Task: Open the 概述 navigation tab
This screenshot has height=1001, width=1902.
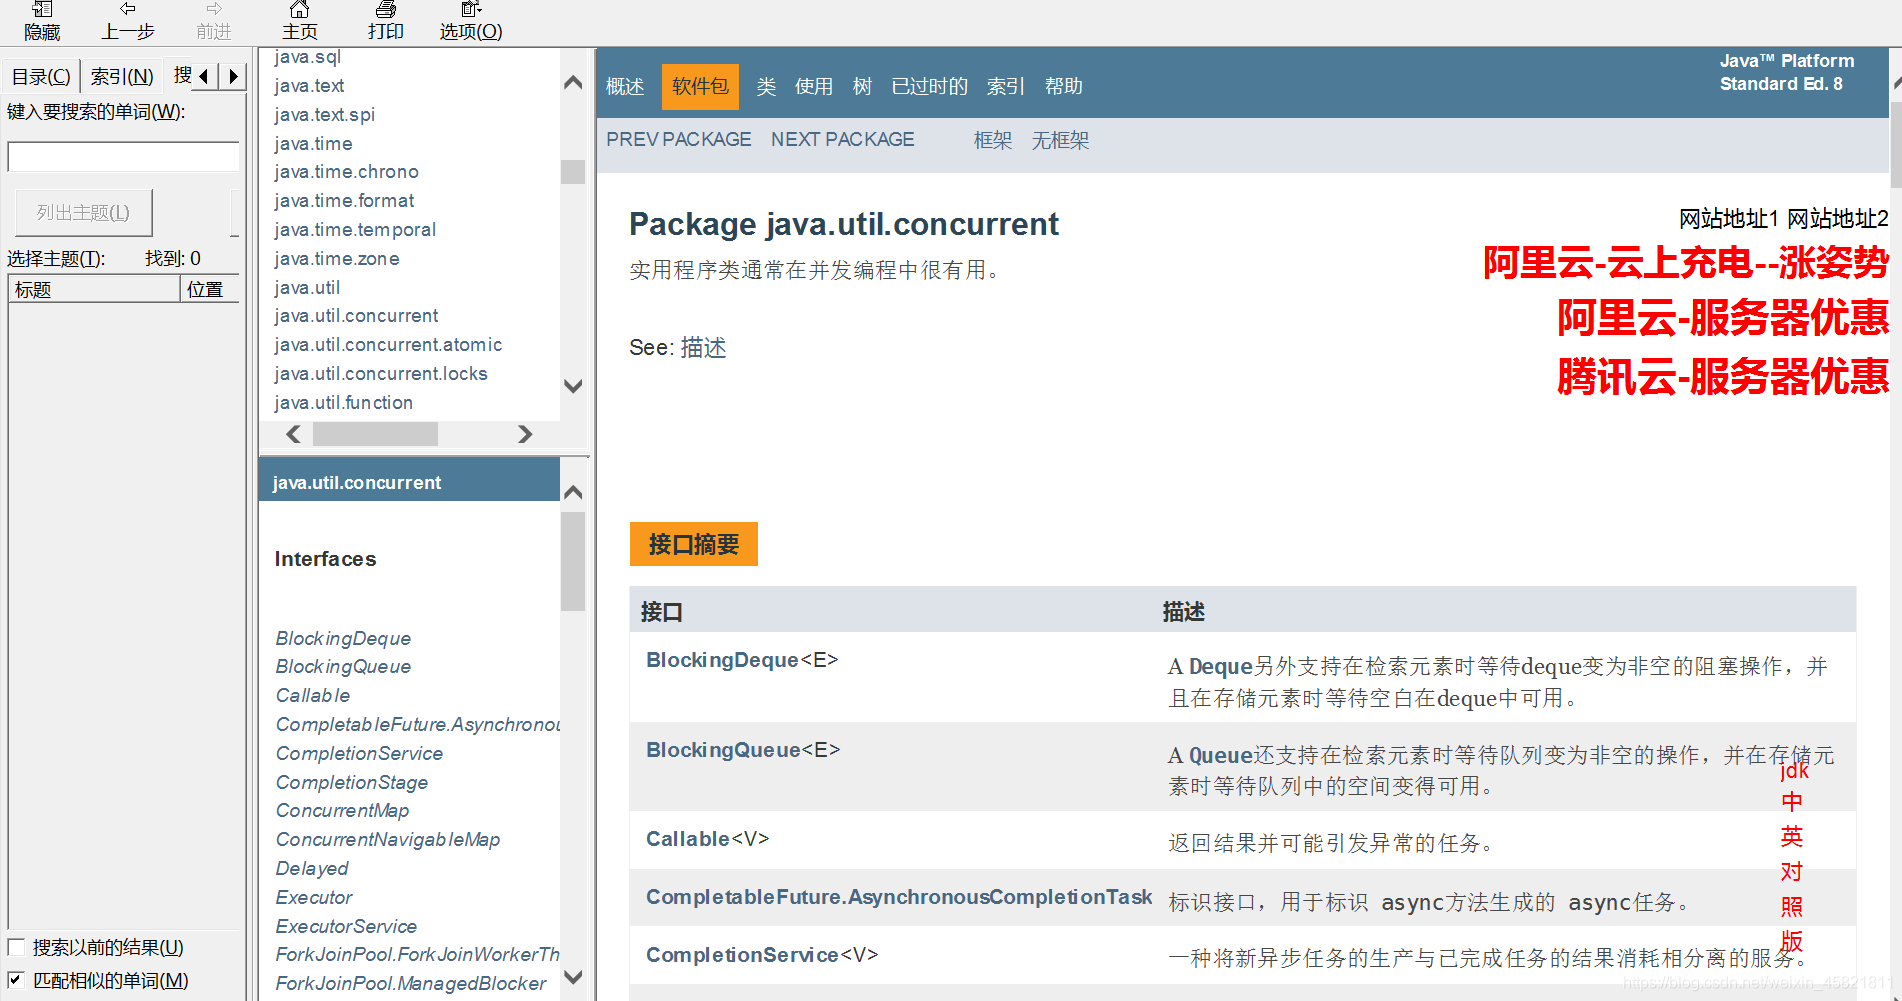Action: [x=625, y=87]
